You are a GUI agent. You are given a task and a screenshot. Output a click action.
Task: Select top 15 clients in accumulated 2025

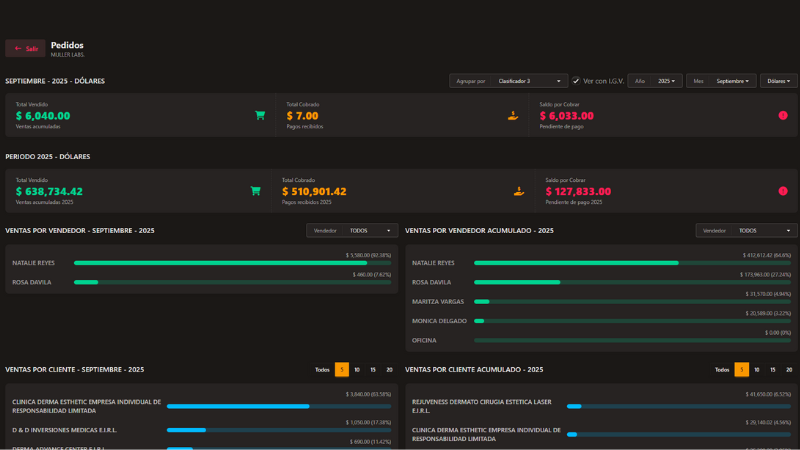click(773, 369)
